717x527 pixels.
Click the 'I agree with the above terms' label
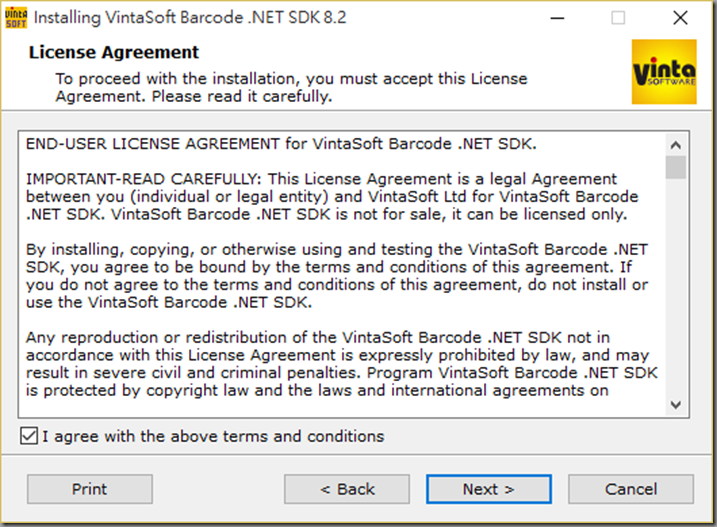pos(213,436)
